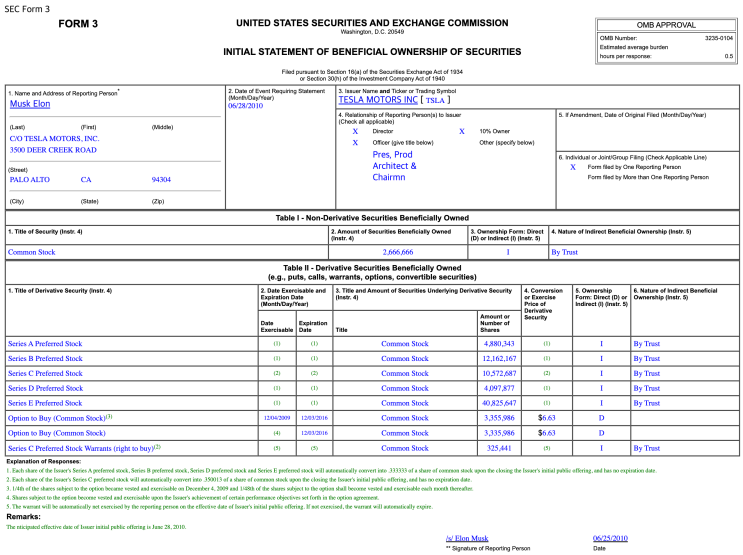Click the 'Series A Preferred Stock' row title

pos(45,344)
